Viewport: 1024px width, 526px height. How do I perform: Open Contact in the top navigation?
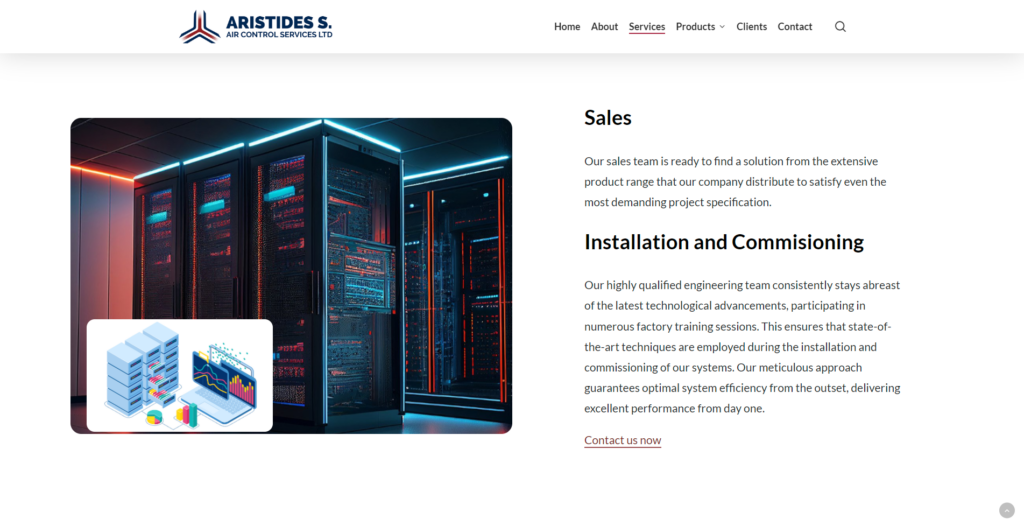795,27
